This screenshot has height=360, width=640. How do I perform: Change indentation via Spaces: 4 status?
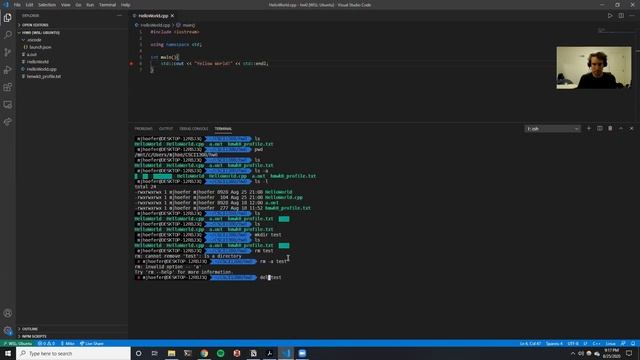[554, 344]
